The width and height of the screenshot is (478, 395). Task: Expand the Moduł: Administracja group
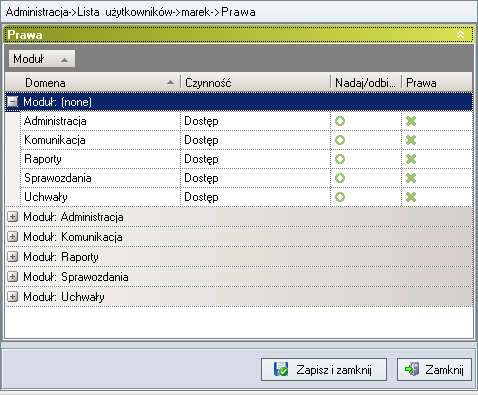coord(12,217)
